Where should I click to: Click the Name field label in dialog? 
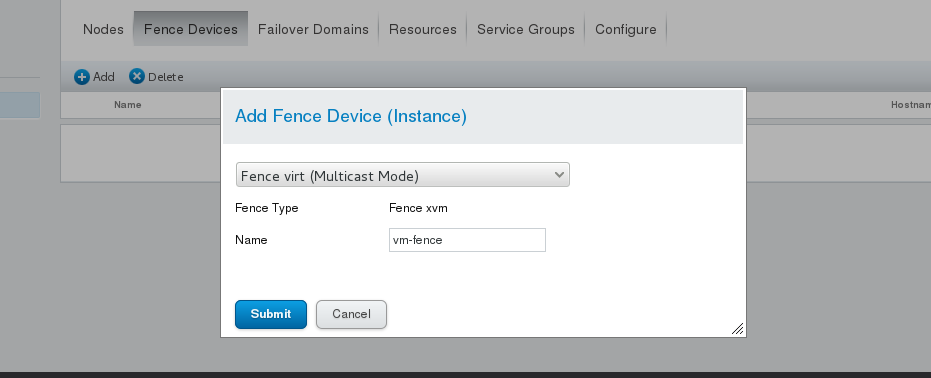(x=251, y=240)
